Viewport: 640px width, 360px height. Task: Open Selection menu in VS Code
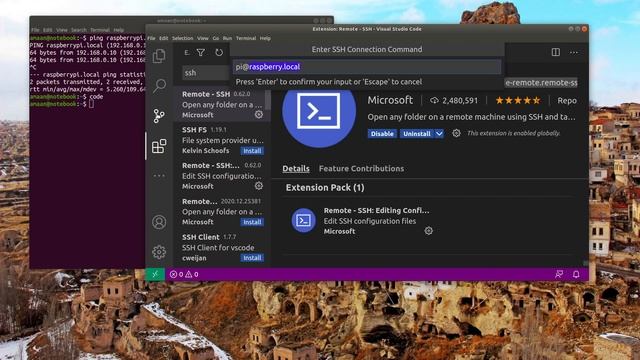(182, 38)
